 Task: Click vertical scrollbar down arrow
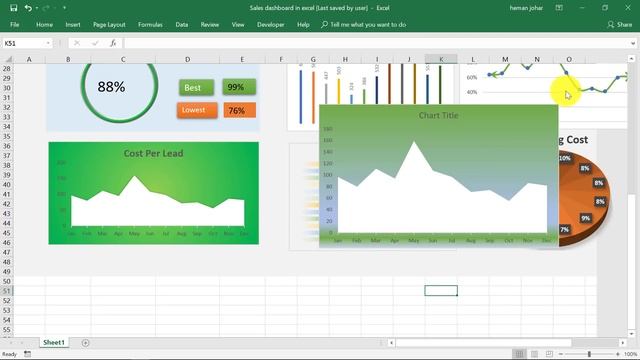(631, 334)
